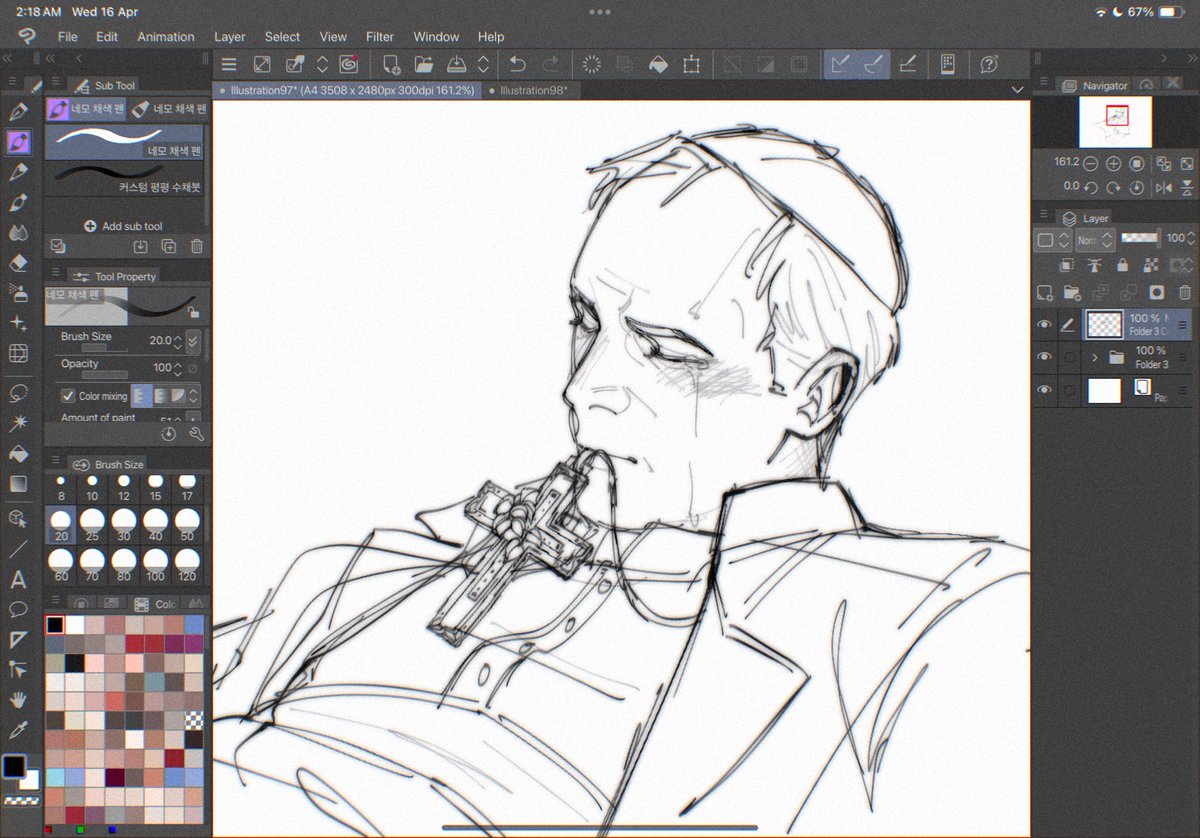Image resolution: width=1200 pixels, height=838 pixels.
Task: Toggle checkbox beside Folder 3 layer
Action: coord(1069,358)
